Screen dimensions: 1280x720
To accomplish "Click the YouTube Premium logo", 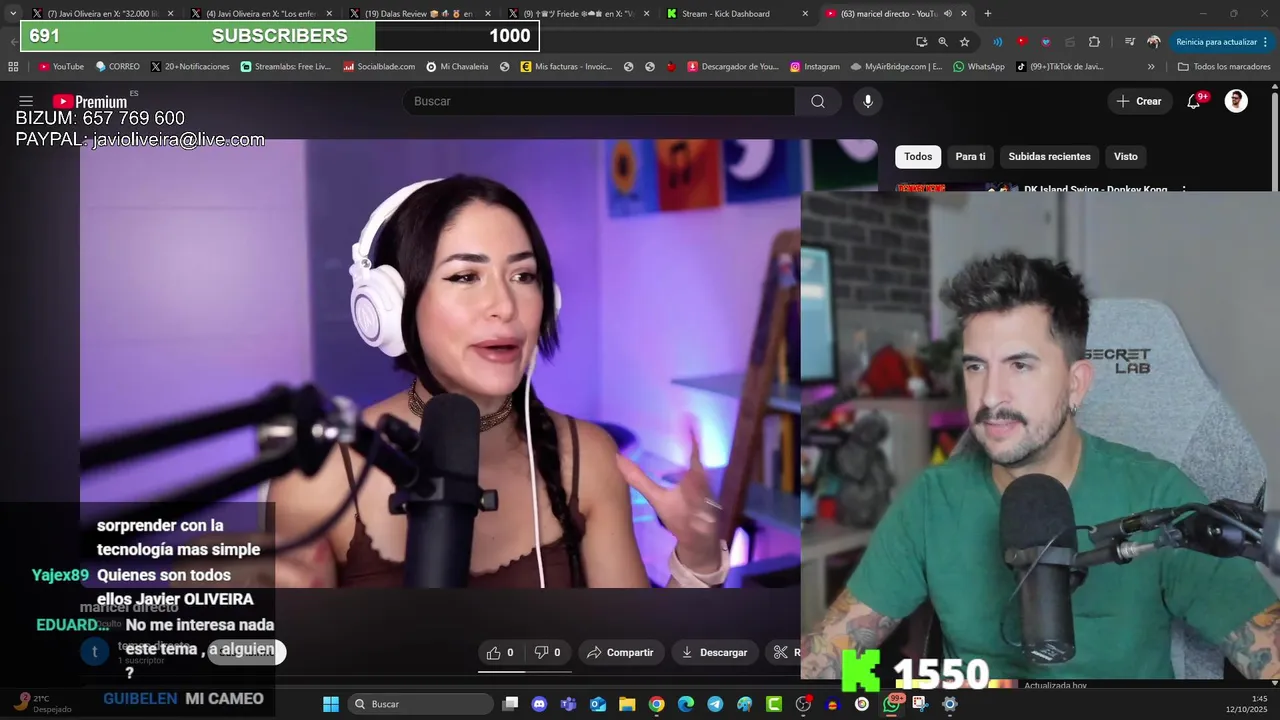I will coord(90,101).
